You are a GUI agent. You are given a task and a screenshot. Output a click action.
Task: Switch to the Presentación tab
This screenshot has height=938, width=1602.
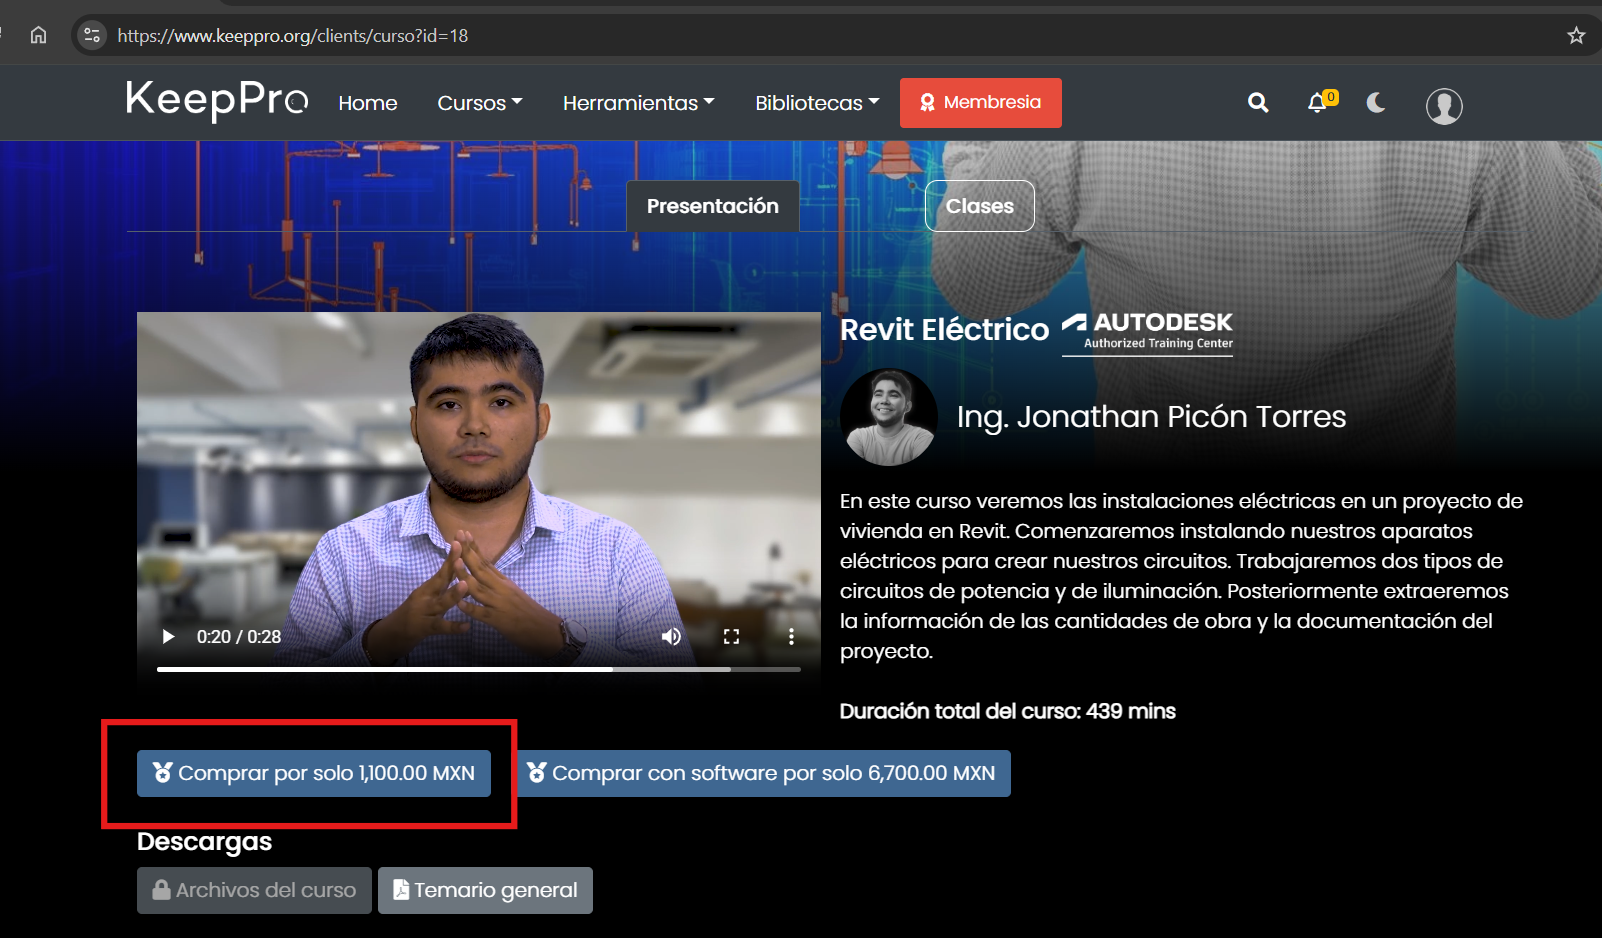713,206
